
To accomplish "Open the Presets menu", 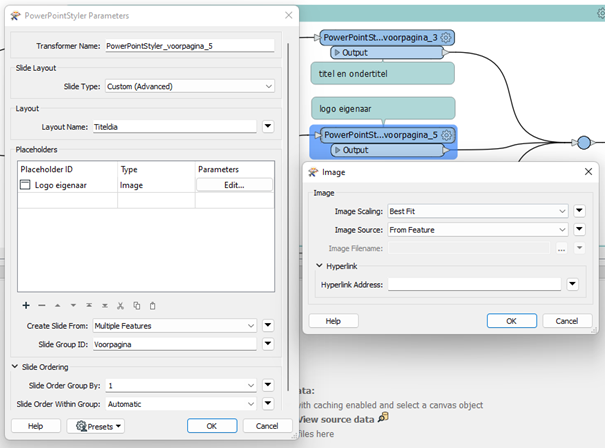I will (x=95, y=426).
